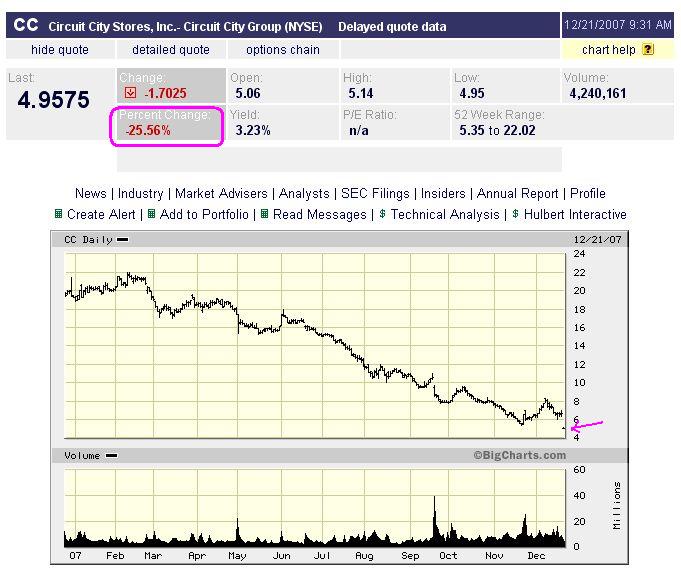Open the News link
Screen dimensions: 681x573
click(x=90, y=193)
